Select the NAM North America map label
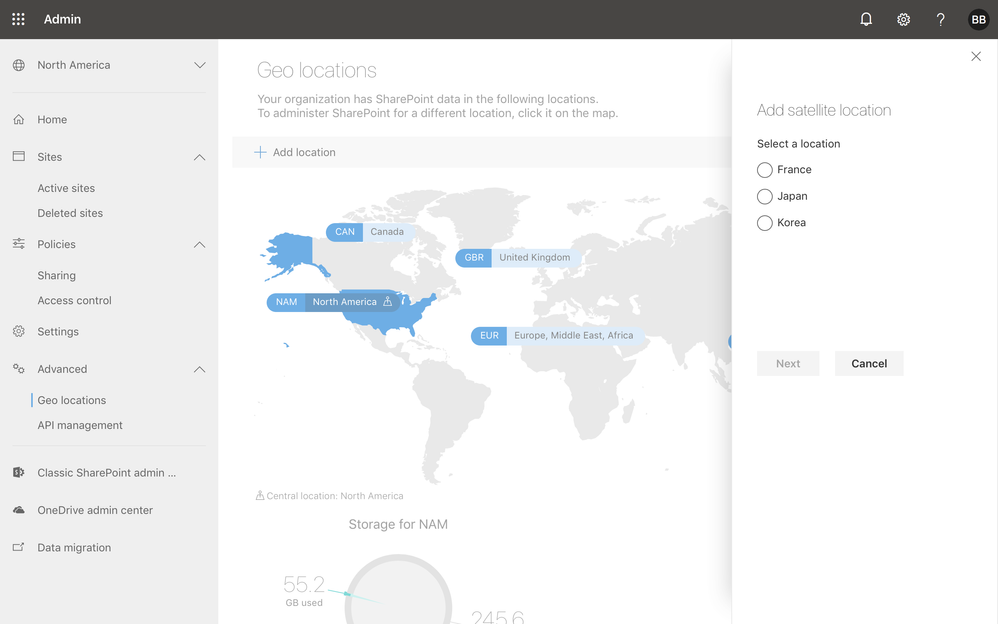The width and height of the screenshot is (998, 624). point(334,302)
